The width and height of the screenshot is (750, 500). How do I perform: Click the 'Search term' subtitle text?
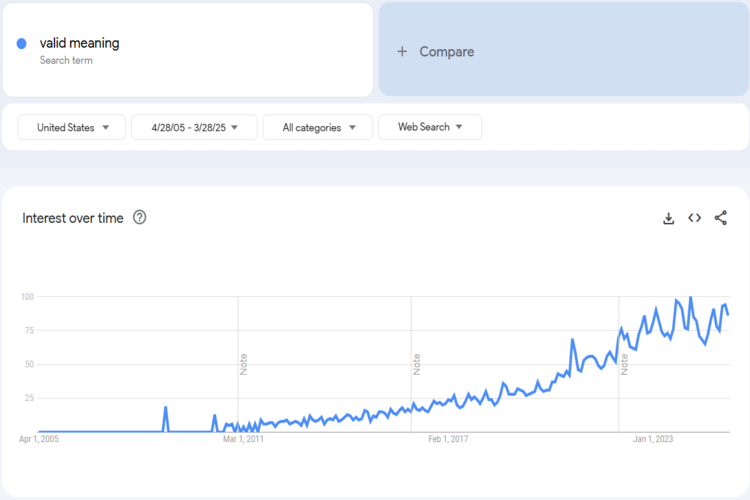pos(66,60)
